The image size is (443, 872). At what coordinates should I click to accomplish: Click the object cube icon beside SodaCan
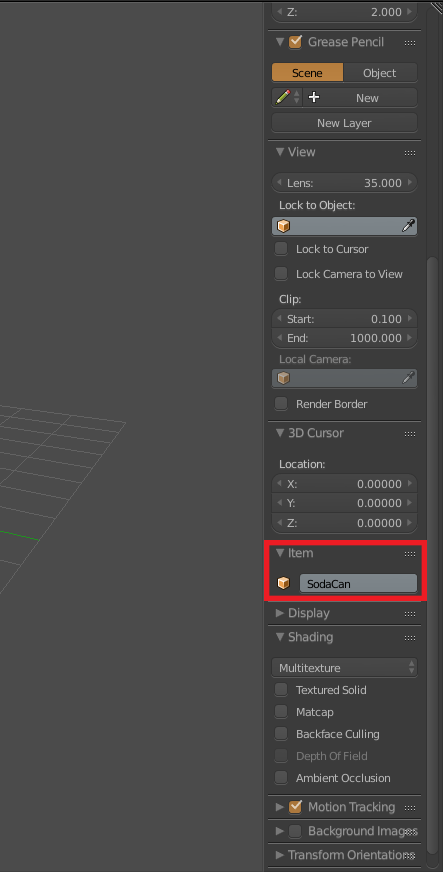point(283,583)
